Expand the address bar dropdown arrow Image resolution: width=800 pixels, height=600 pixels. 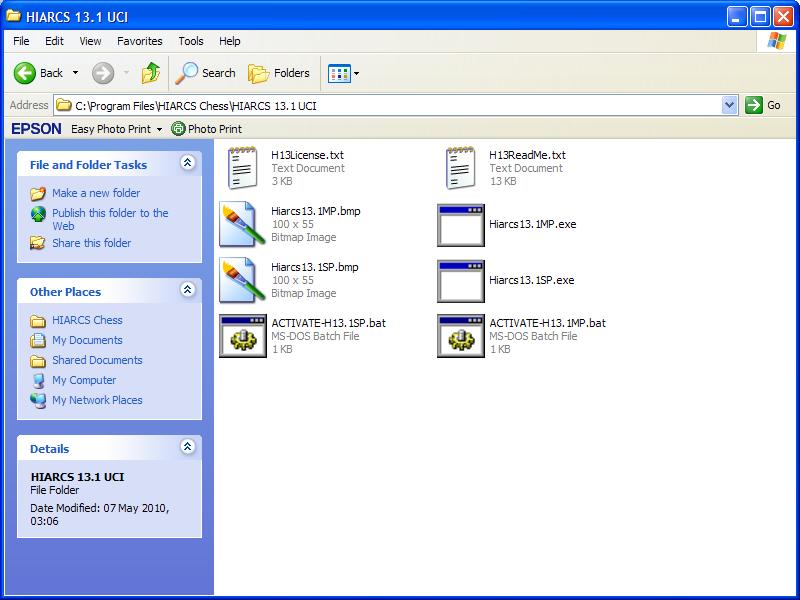729,105
